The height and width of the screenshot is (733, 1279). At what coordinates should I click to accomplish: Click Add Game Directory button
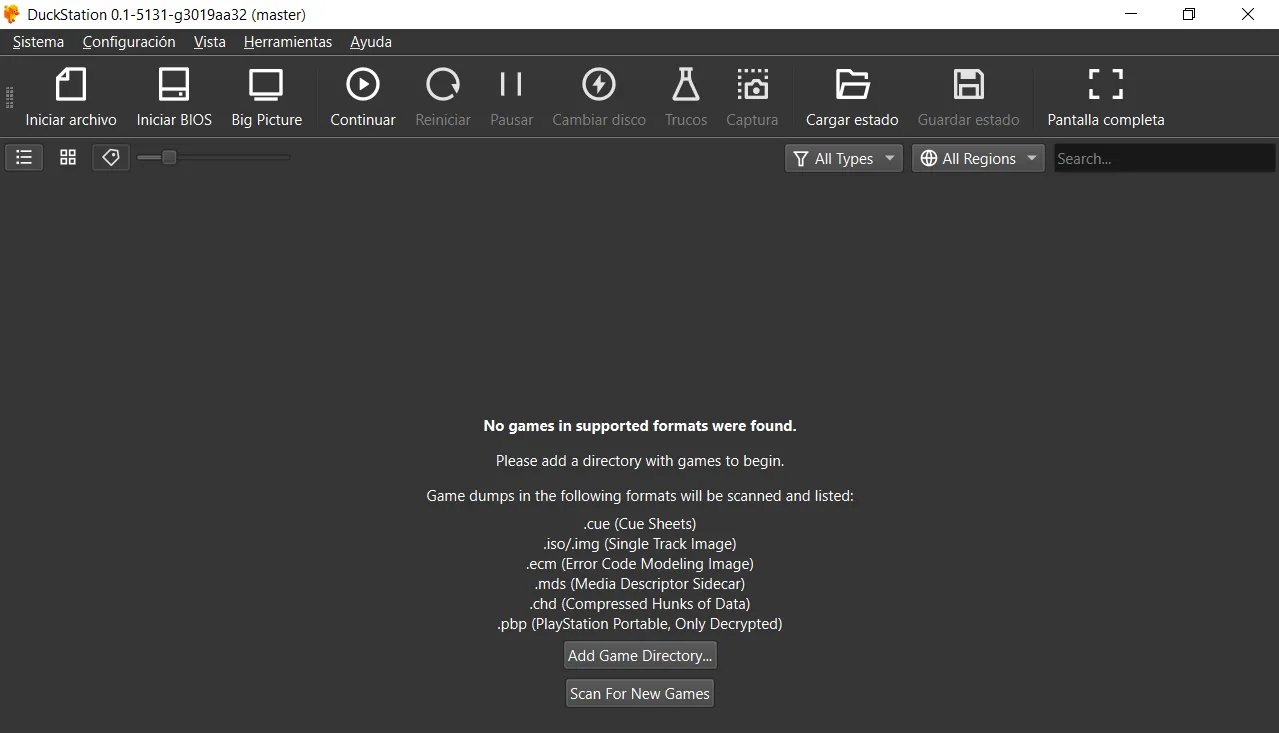pyautogui.click(x=640, y=656)
